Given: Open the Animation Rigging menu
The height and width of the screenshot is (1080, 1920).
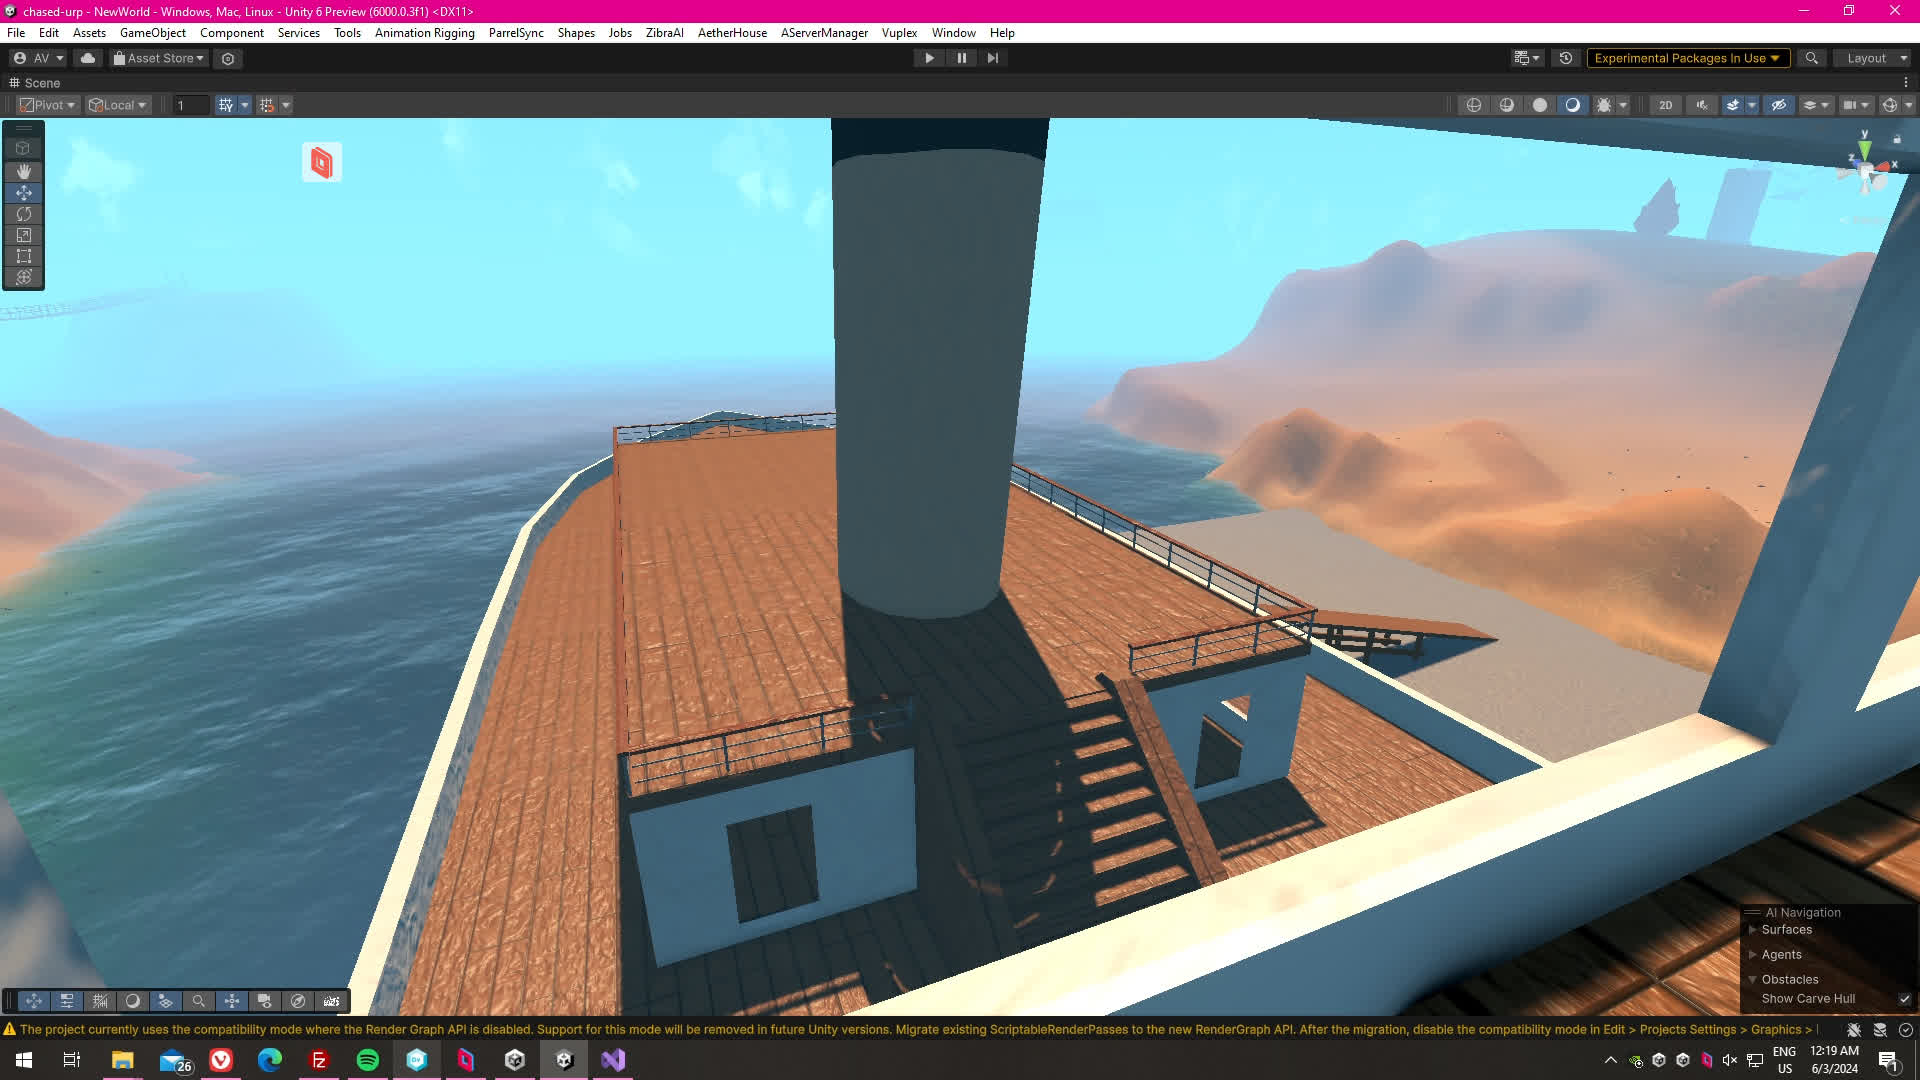Looking at the screenshot, I should tap(424, 33).
